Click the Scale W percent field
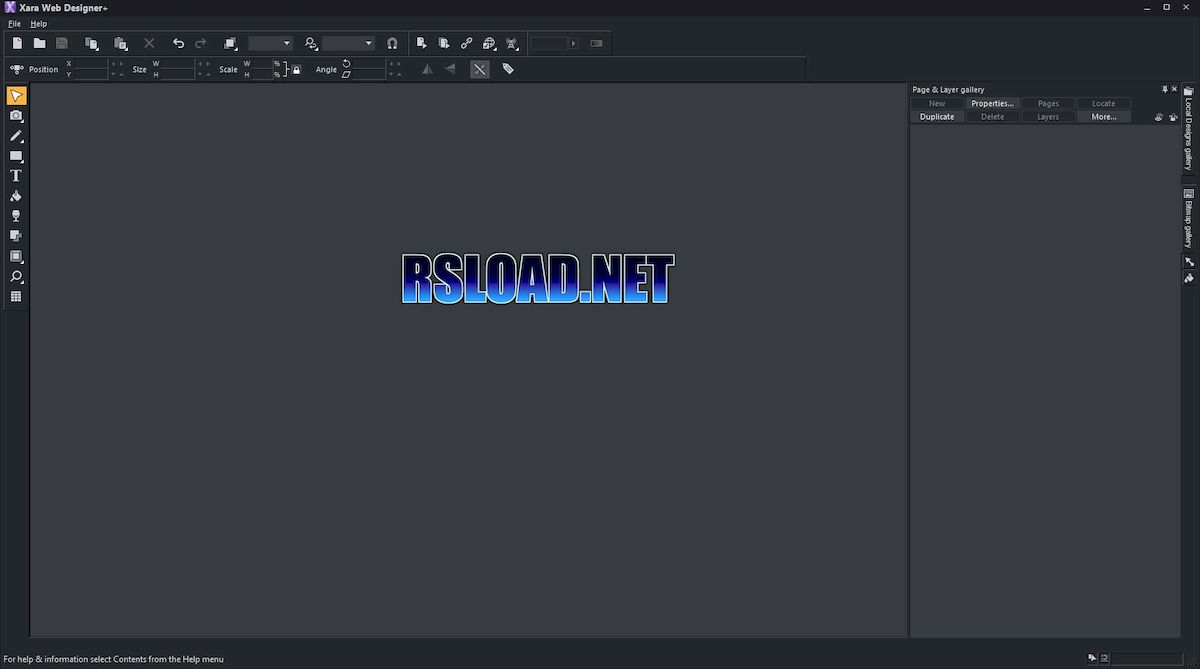This screenshot has height=669, width=1200. coord(264,63)
